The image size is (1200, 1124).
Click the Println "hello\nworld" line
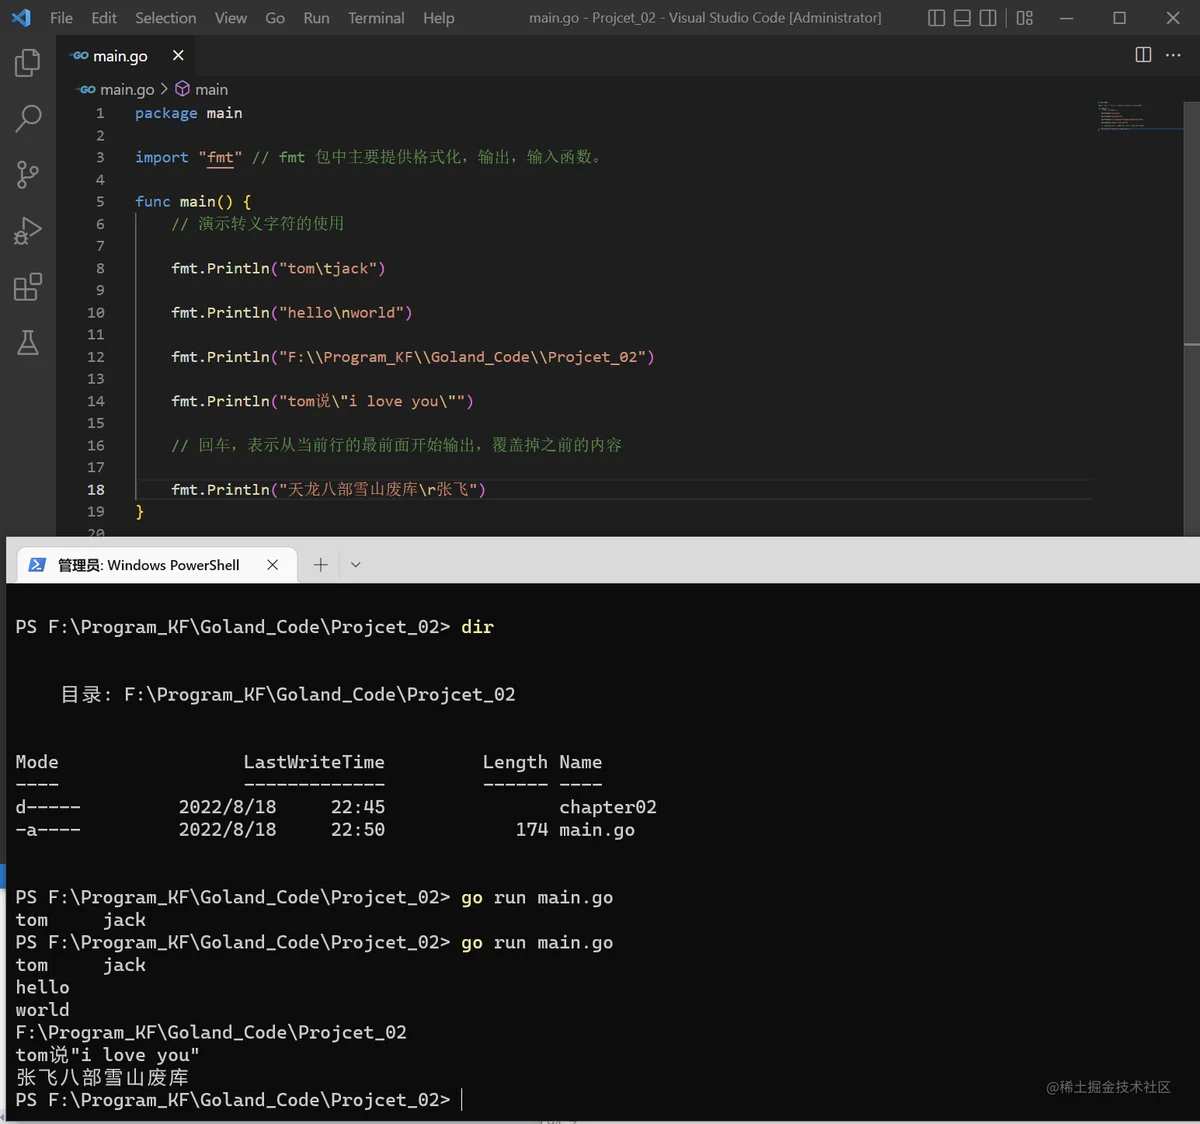click(x=291, y=312)
